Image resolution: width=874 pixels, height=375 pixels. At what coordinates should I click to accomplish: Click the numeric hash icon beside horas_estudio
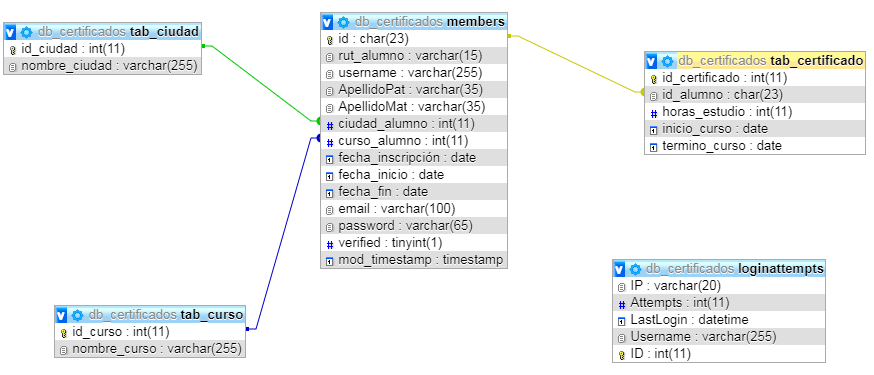654,113
